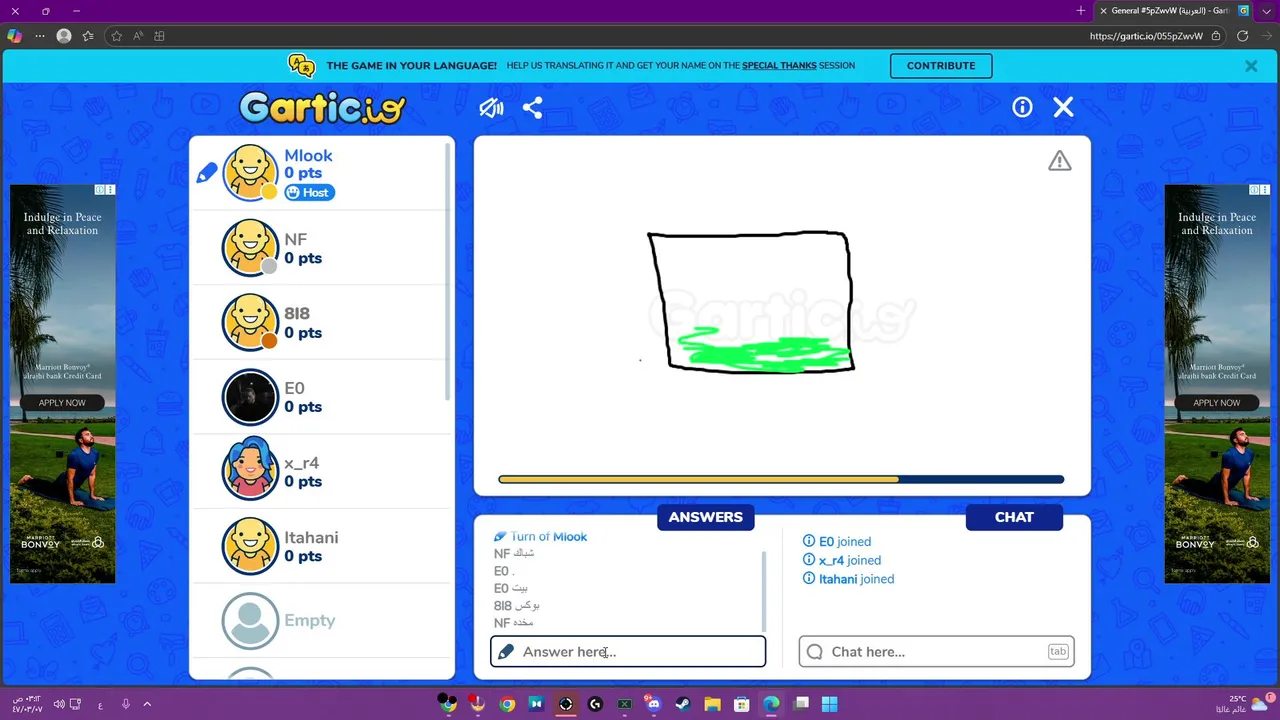This screenshot has width=1280, height=720.
Task: Click the Host badge under Mlook
Action: click(309, 192)
